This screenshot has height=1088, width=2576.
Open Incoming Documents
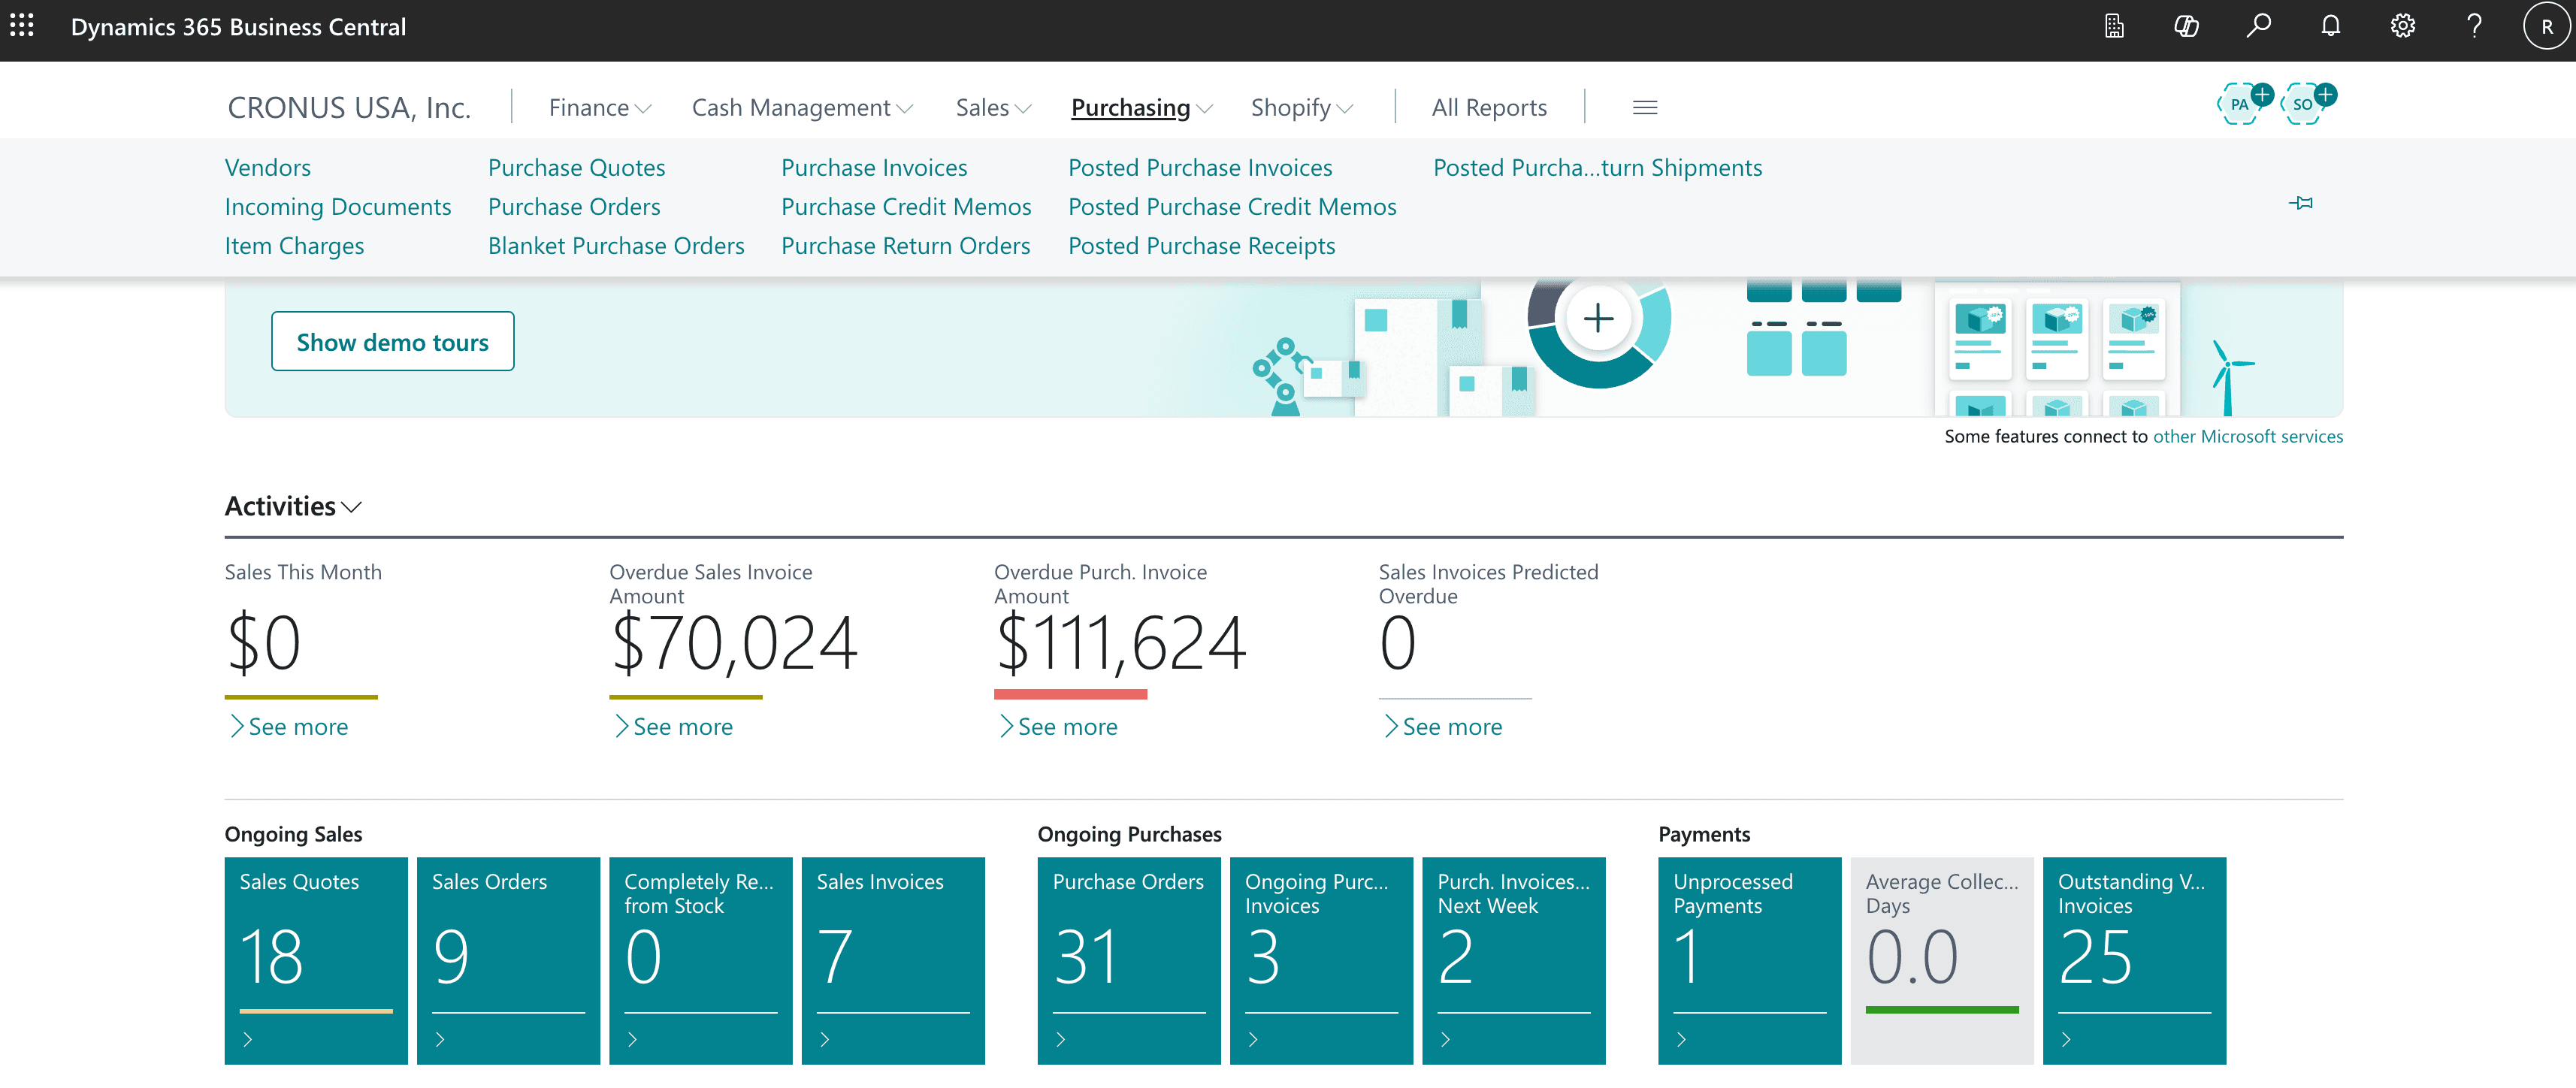[x=338, y=207]
